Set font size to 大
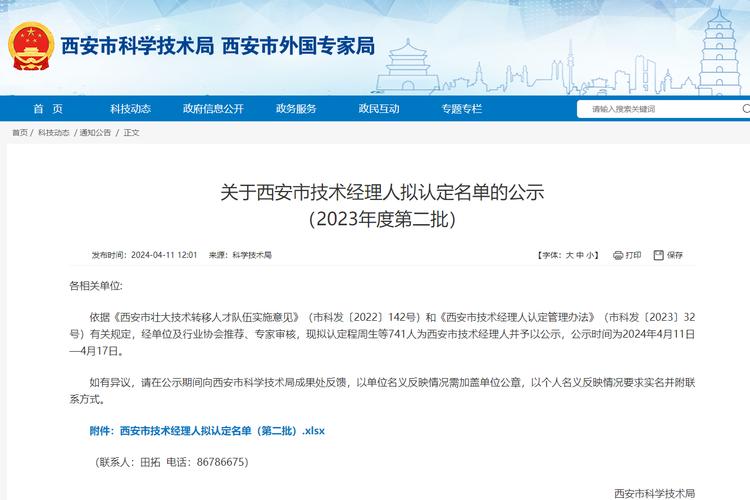This screenshot has width=750, height=500. (569, 255)
